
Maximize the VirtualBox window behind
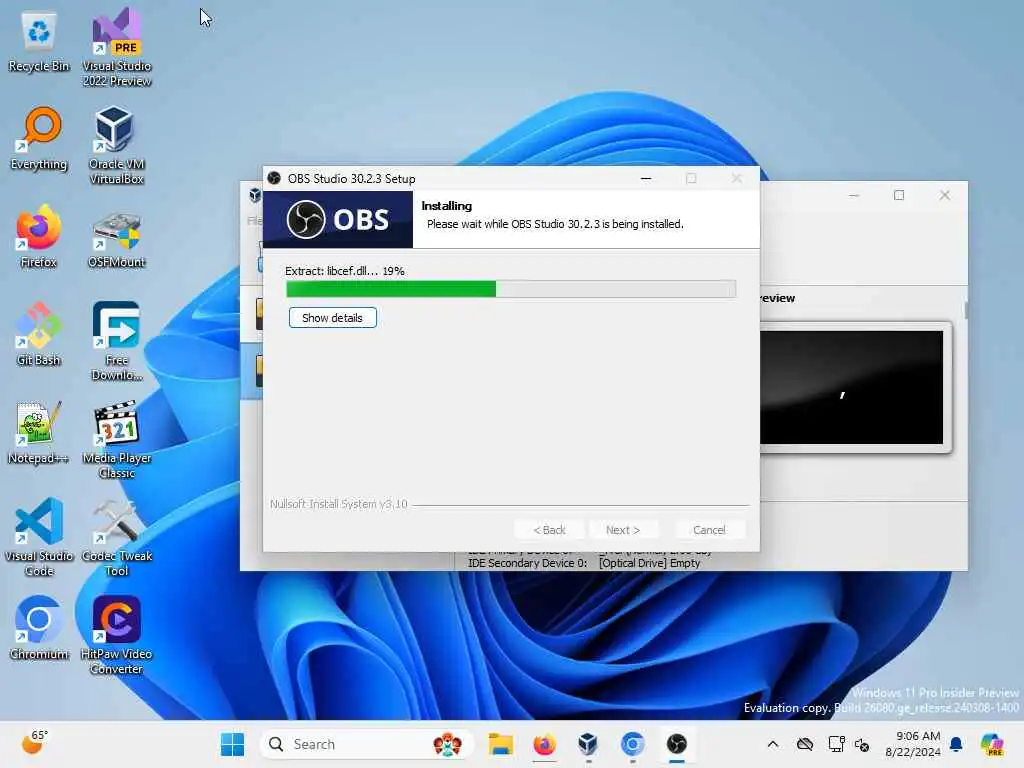[x=899, y=195]
